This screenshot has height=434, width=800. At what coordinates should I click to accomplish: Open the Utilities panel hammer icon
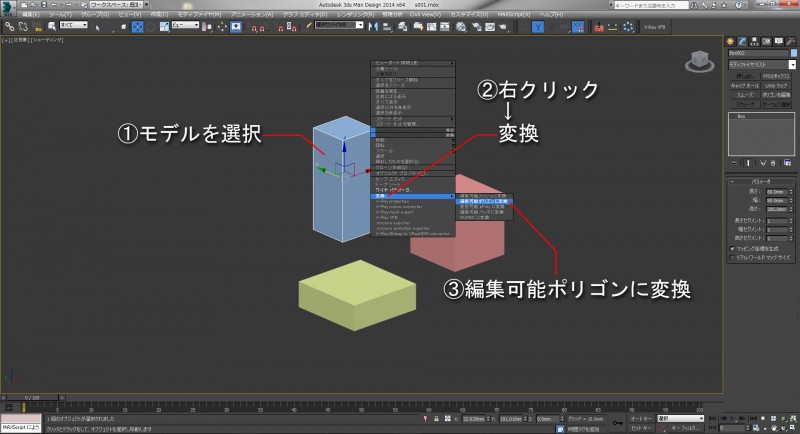point(789,42)
